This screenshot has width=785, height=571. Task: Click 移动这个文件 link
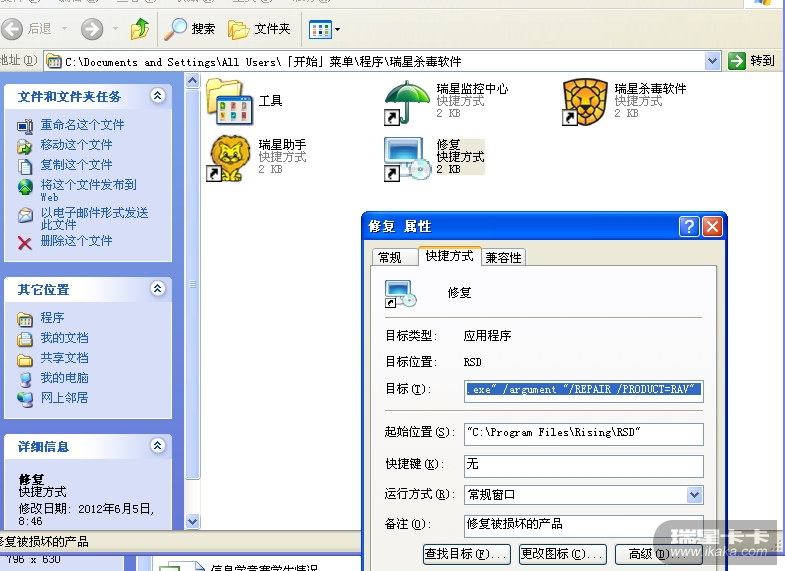(x=77, y=145)
